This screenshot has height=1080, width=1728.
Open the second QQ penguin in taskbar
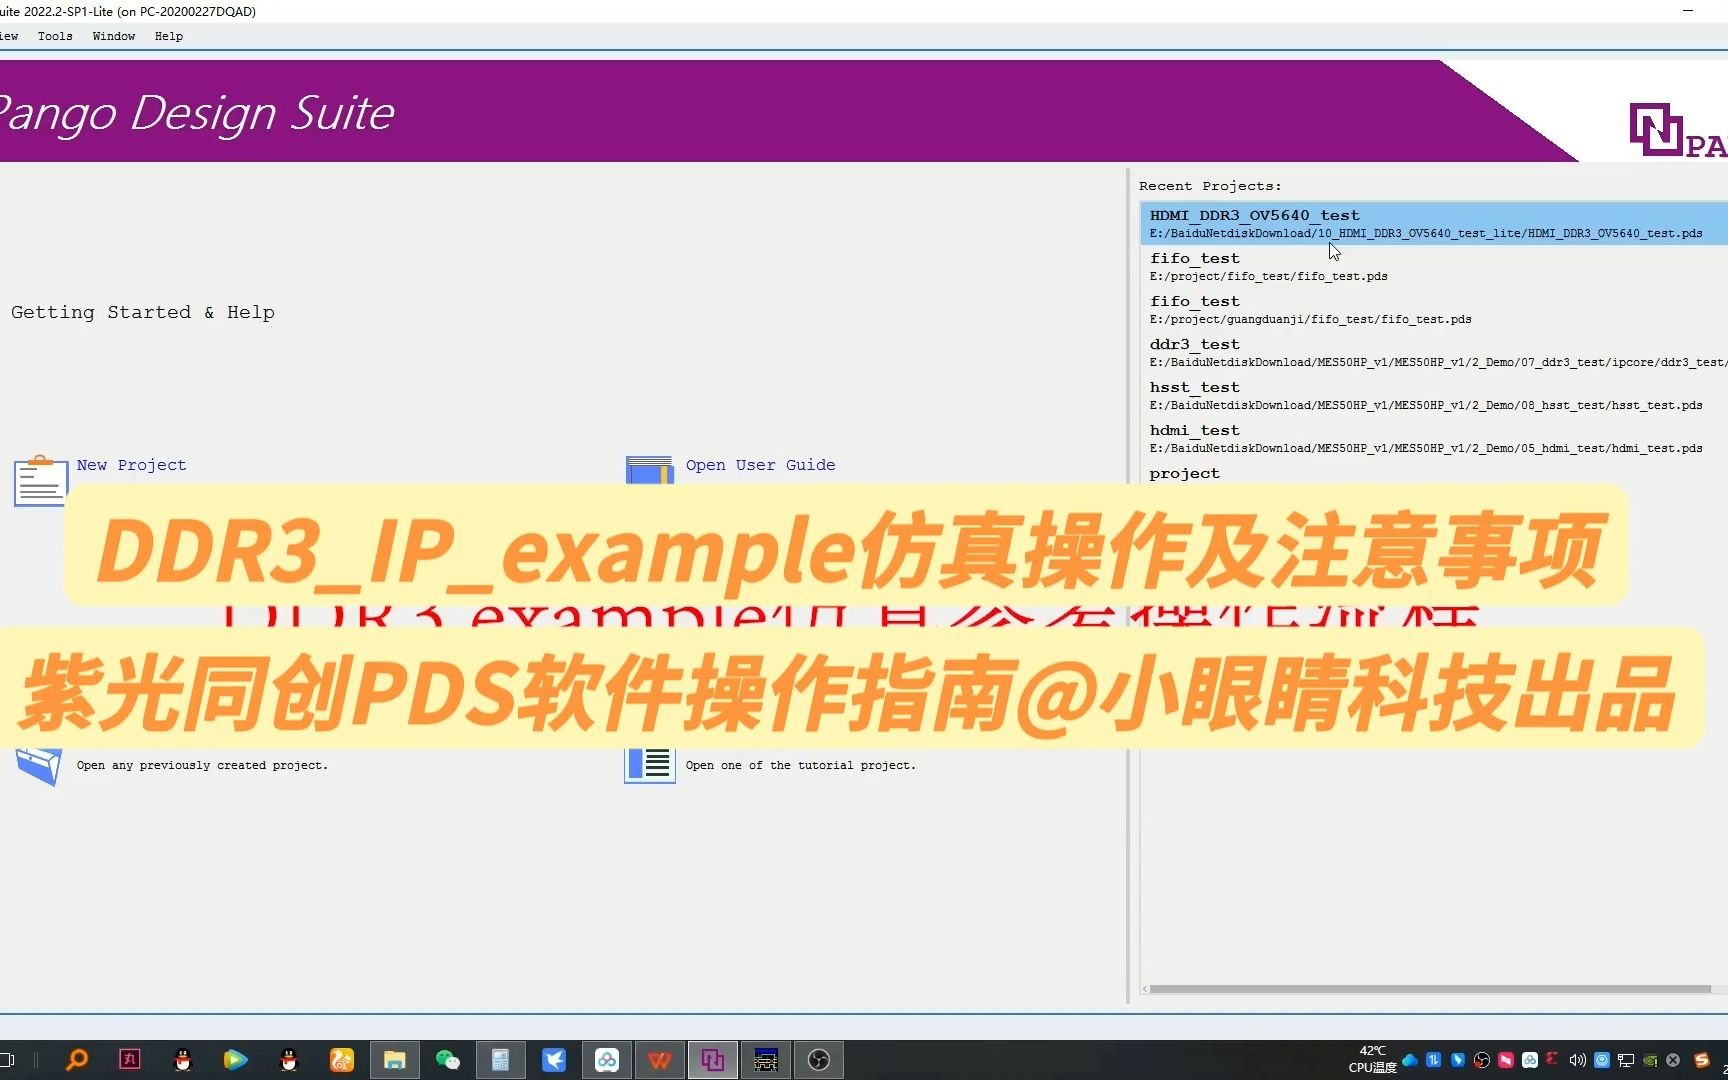pos(289,1060)
